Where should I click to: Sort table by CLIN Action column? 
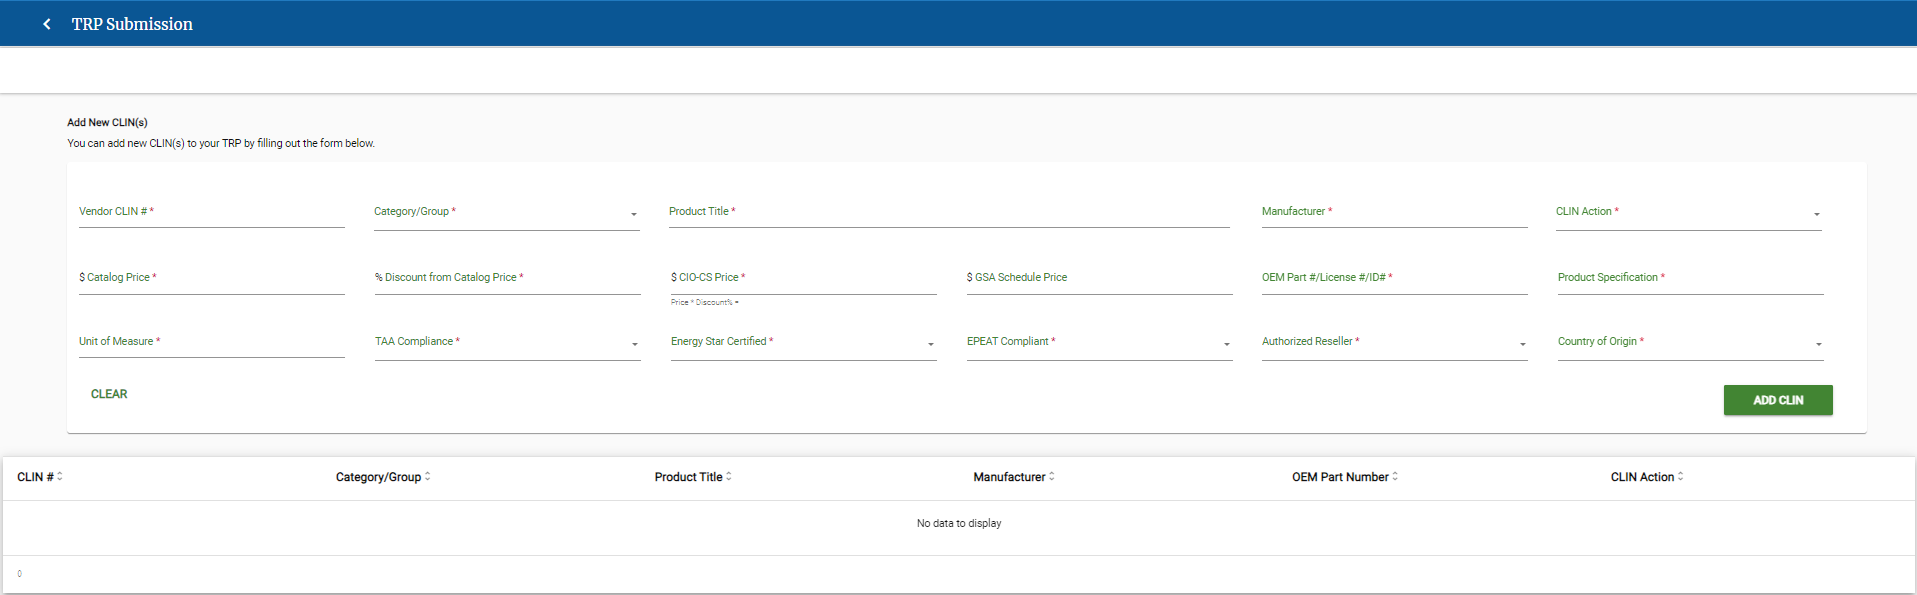tap(1647, 477)
